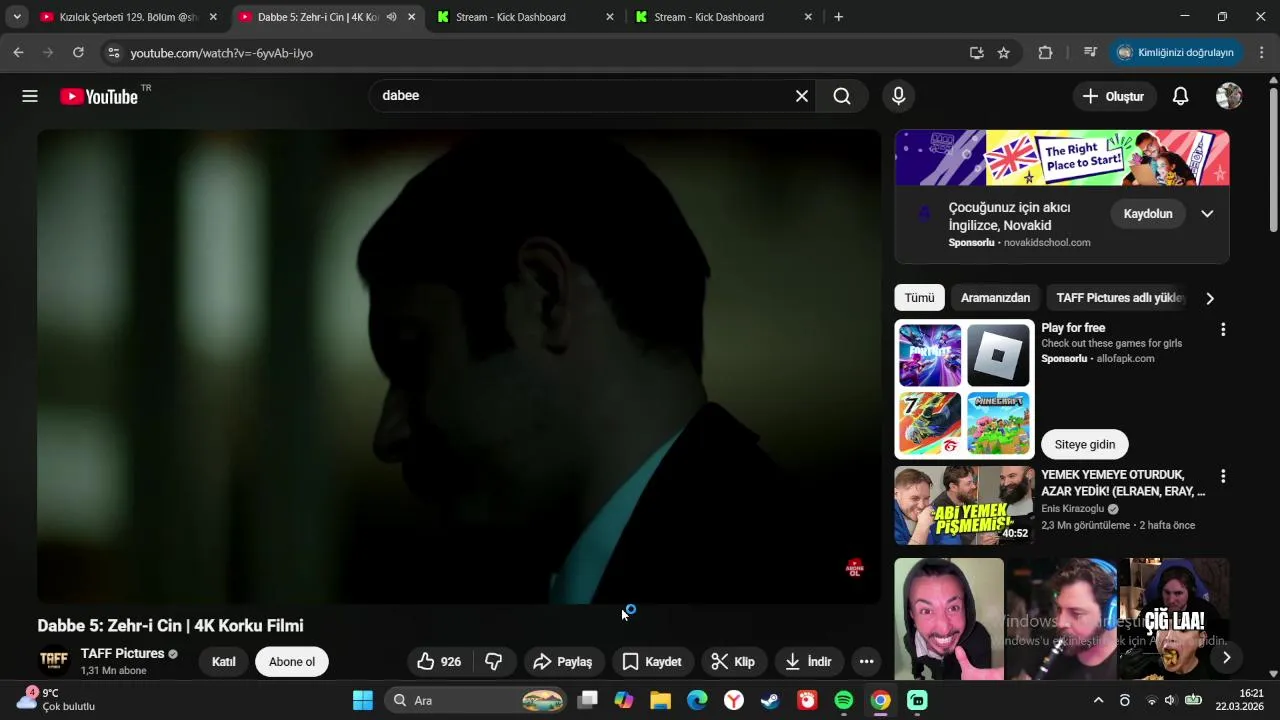Viewport: 1280px width, 720px height.
Task: Open Chrome media controls icon
Action: click(1090, 53)
